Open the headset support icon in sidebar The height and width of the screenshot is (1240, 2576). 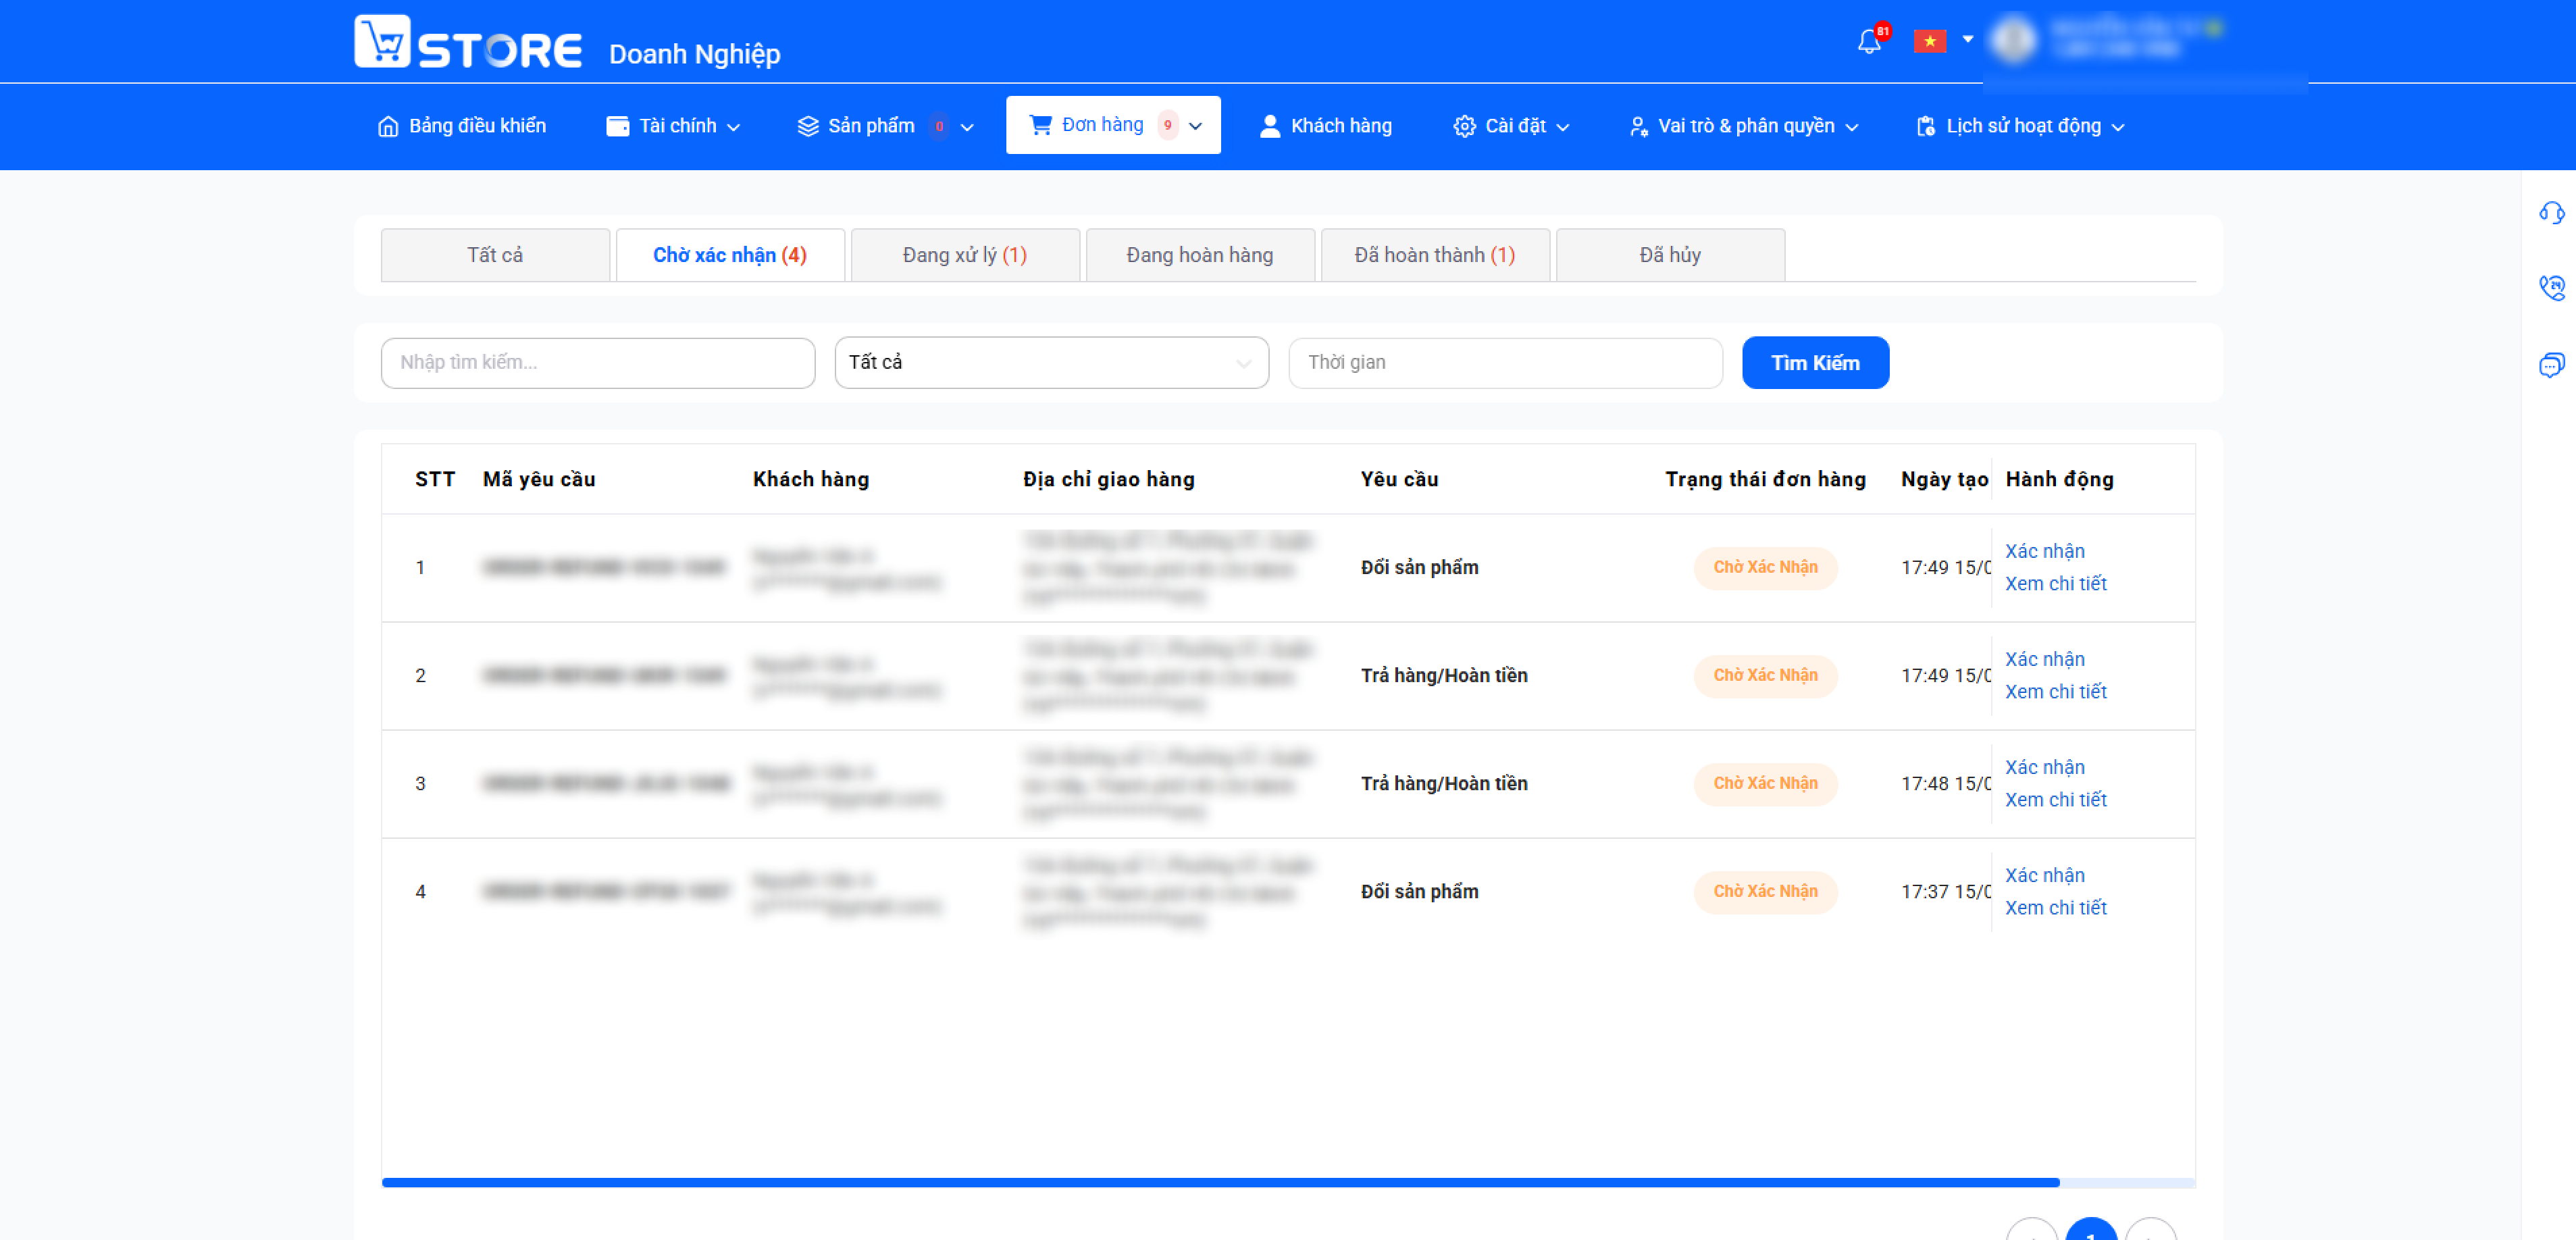pos(2551,213)
